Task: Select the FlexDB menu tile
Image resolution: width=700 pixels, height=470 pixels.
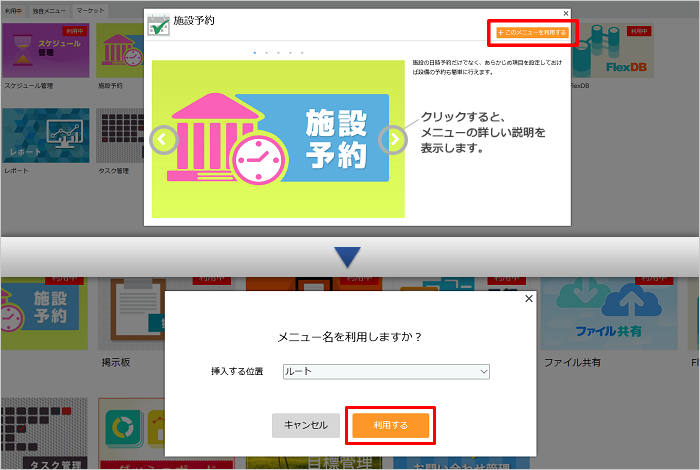Action: (x=612, y=51)
